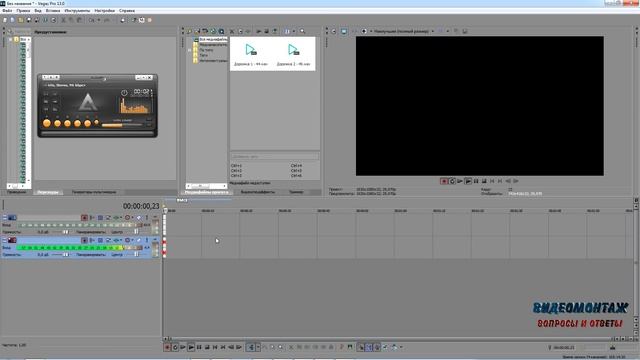Click the Undo icon in main toolbar
640x360 pixels.
pyautogui.click(x=92, y=20)
